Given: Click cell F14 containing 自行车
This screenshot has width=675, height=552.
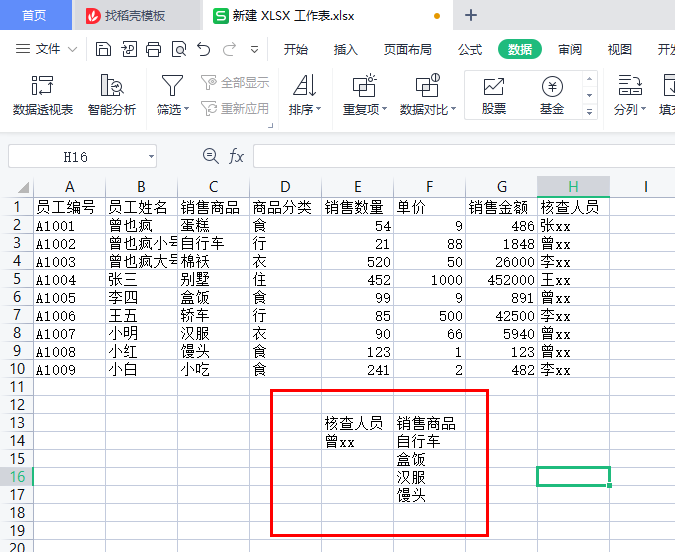Looking at the screenshot, I should point(429,441).
